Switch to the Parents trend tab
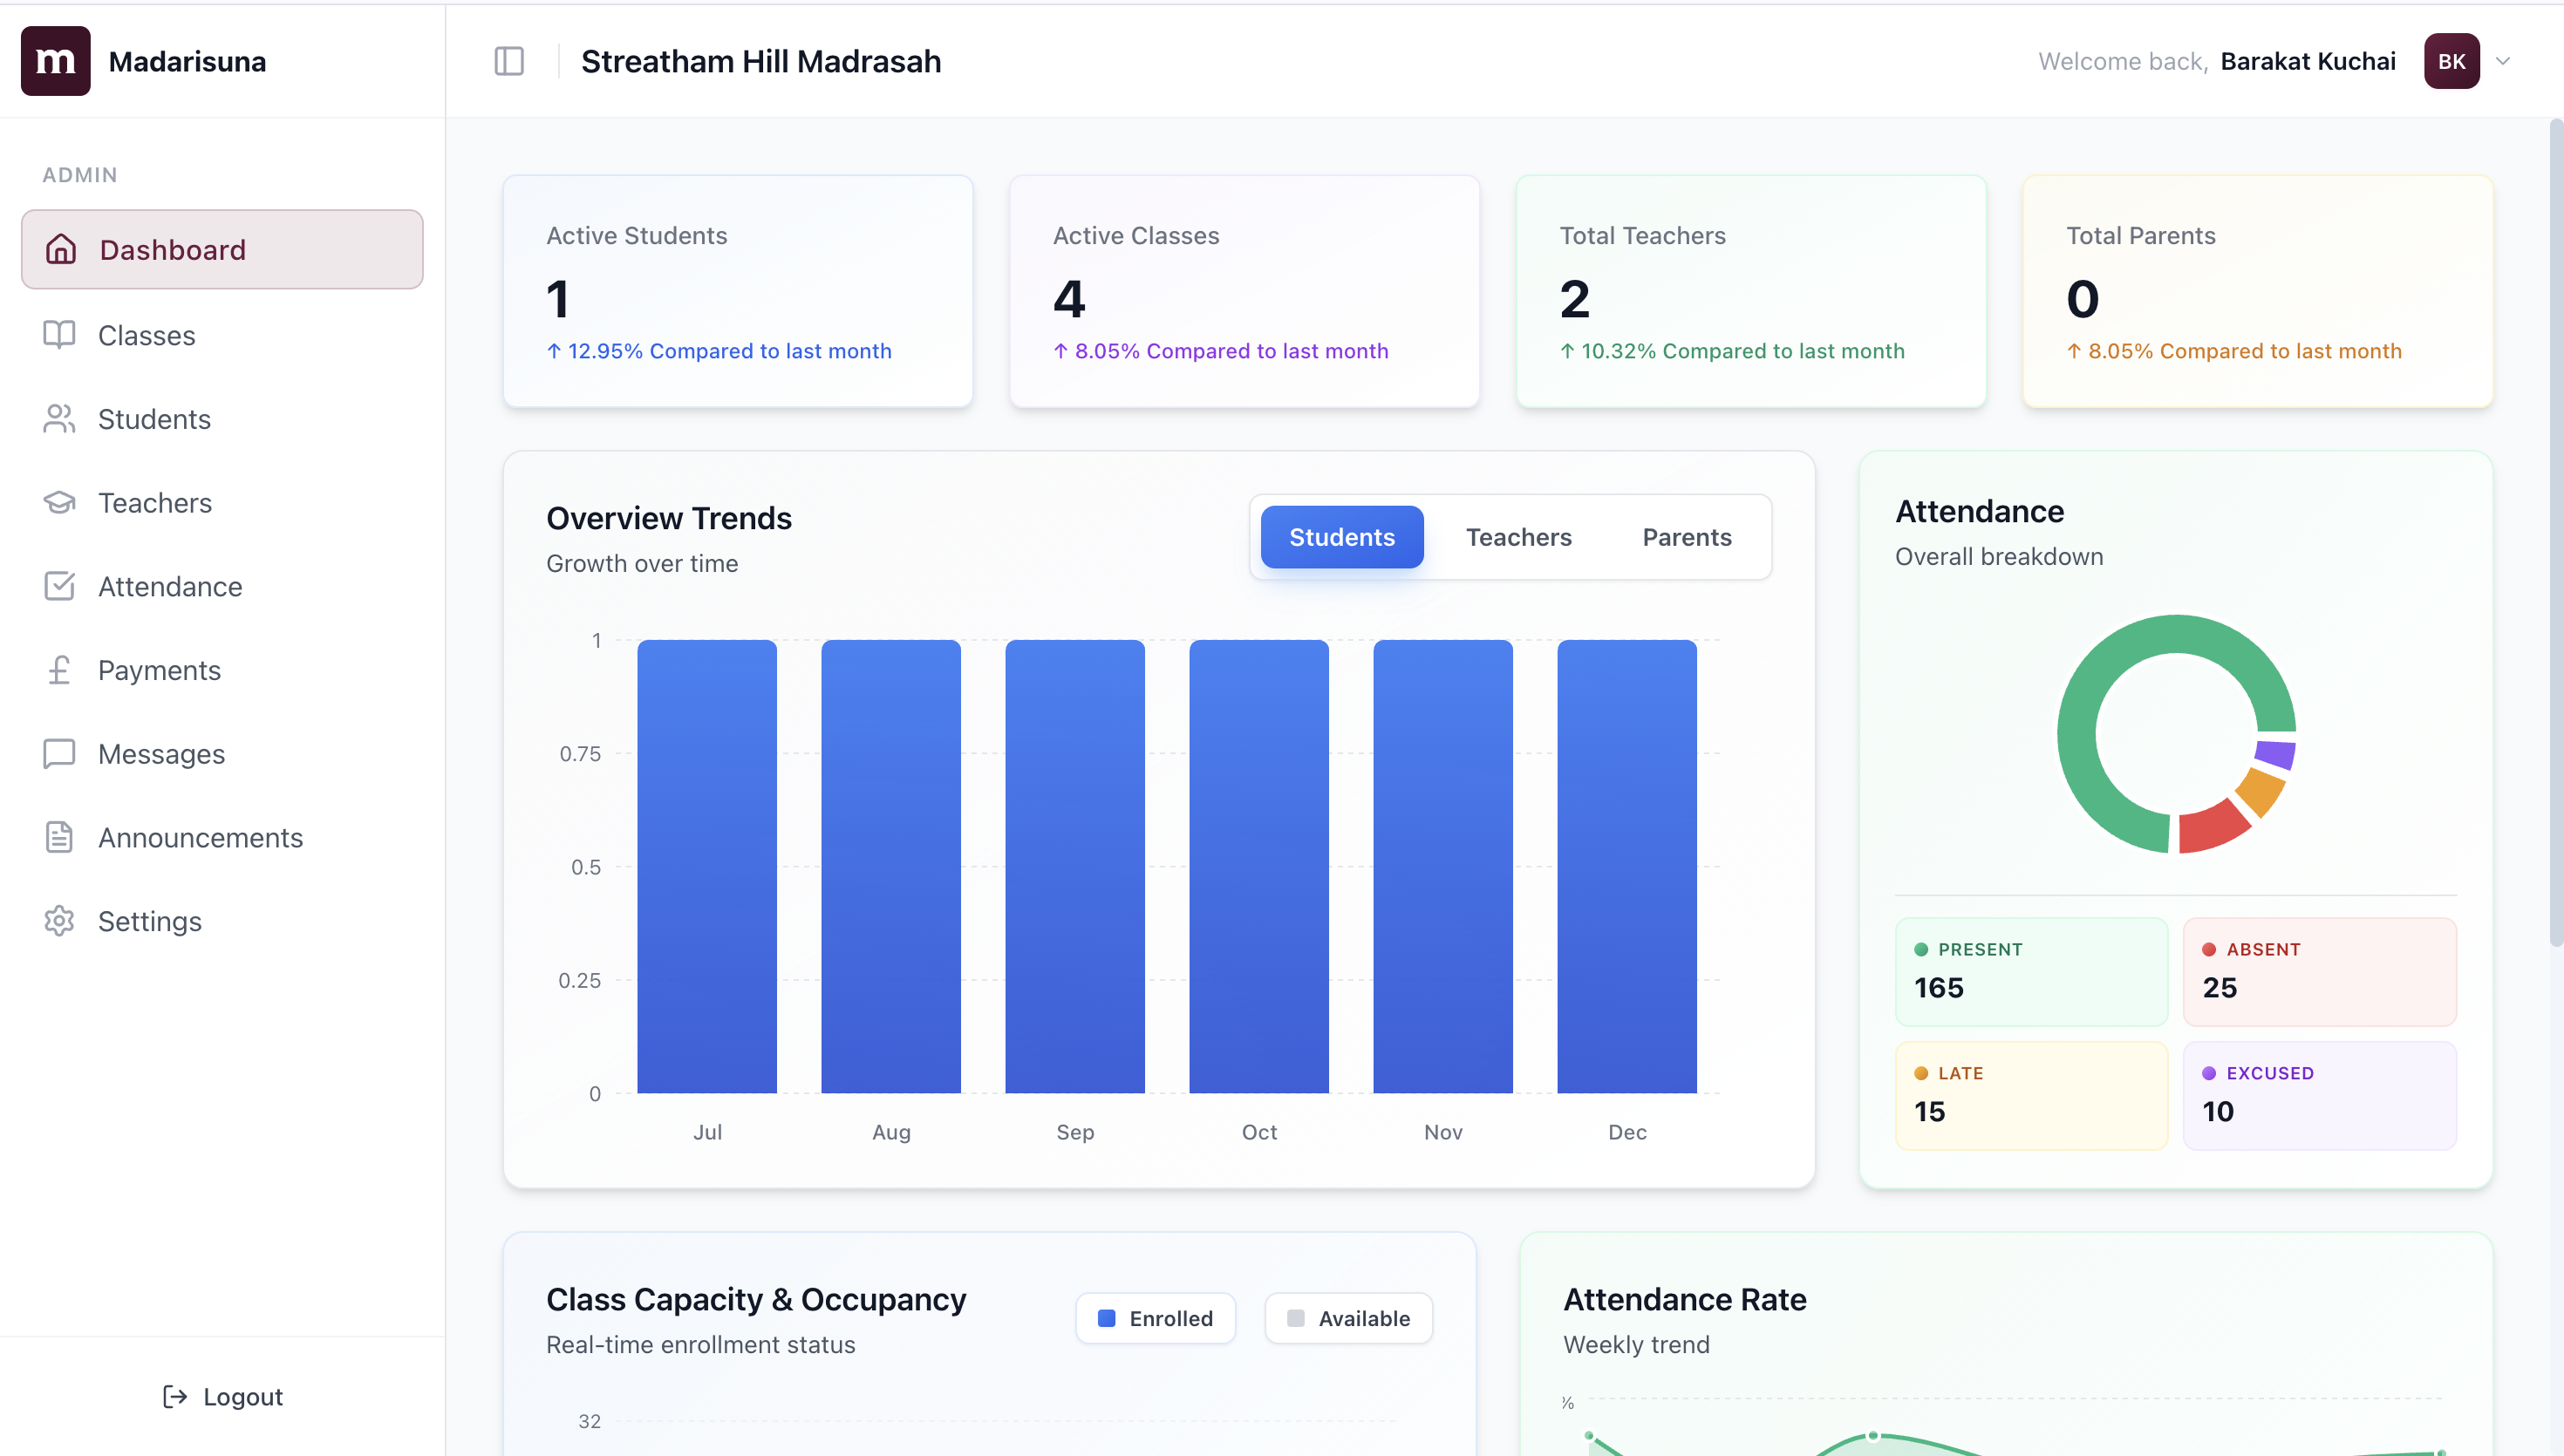2564x1456 pixels. (x=1686, y=537)
